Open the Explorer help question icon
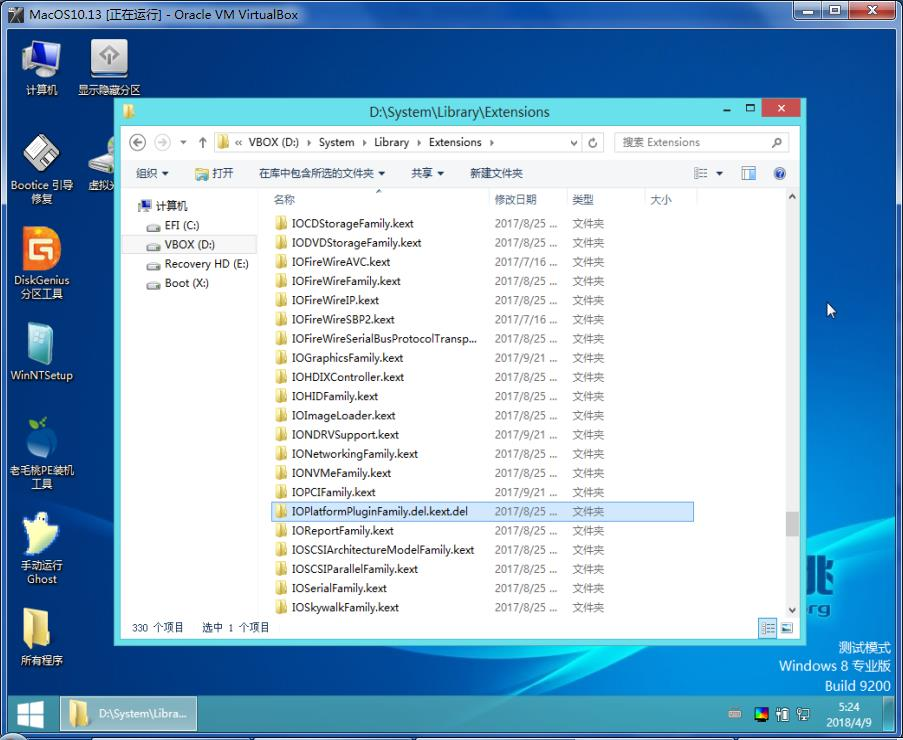 (780, 173)
